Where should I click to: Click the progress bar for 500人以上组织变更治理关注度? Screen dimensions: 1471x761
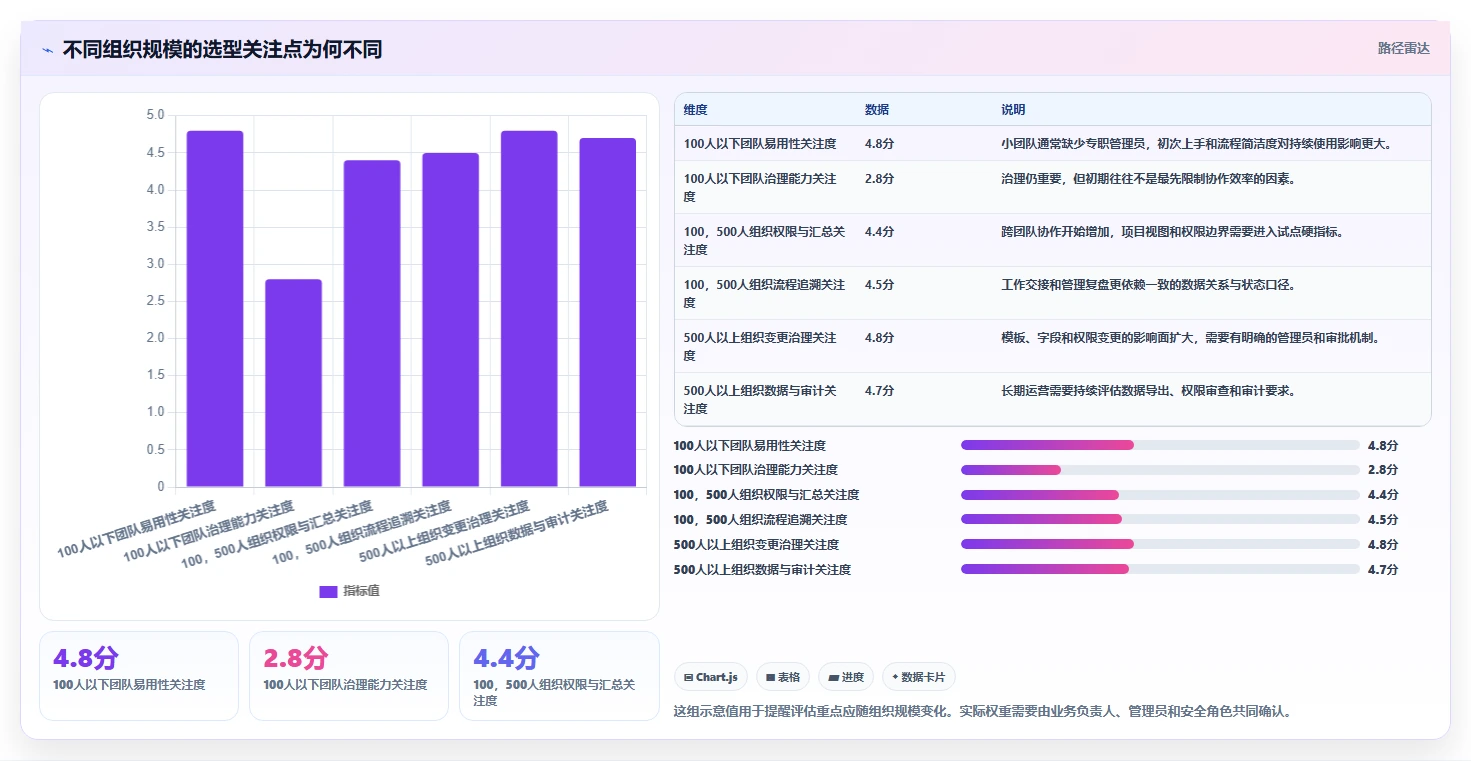pyautogui.click(x=1160, y=544)
